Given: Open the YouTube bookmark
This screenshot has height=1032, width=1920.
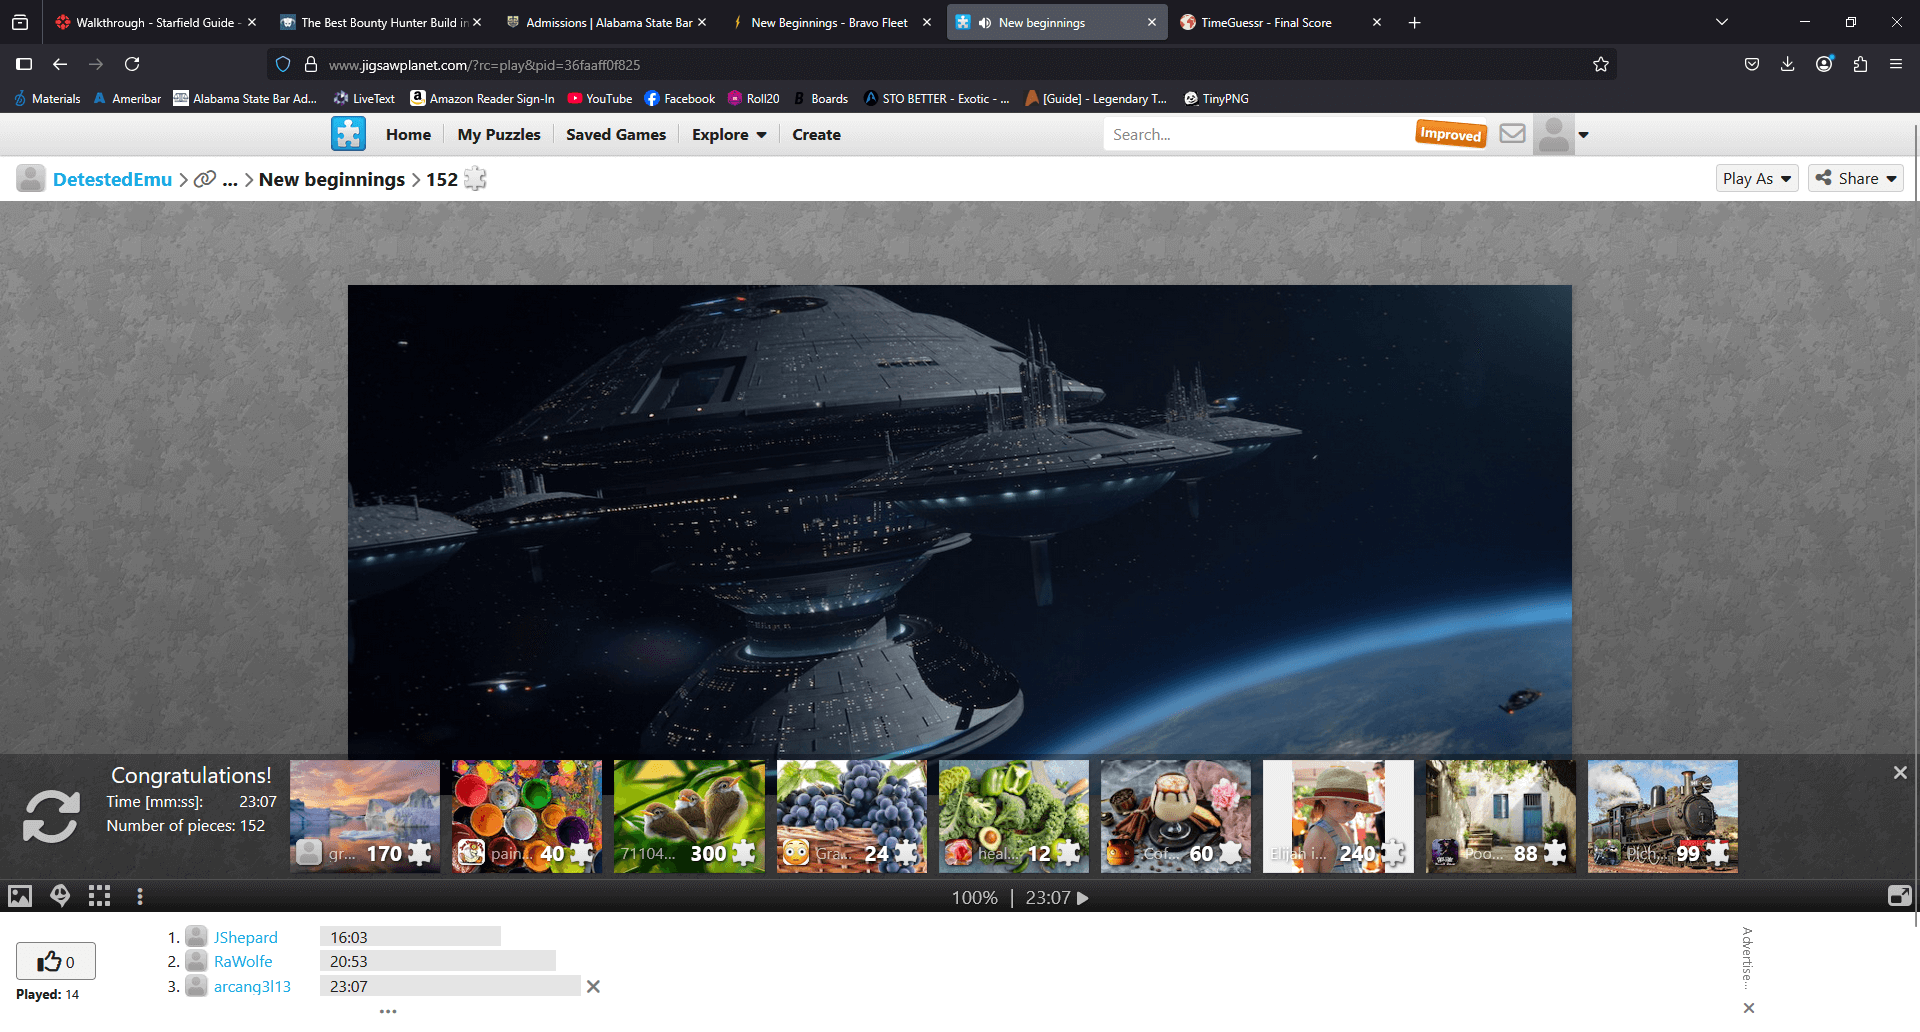Looking at the screenshot, I should click(600, 98).
